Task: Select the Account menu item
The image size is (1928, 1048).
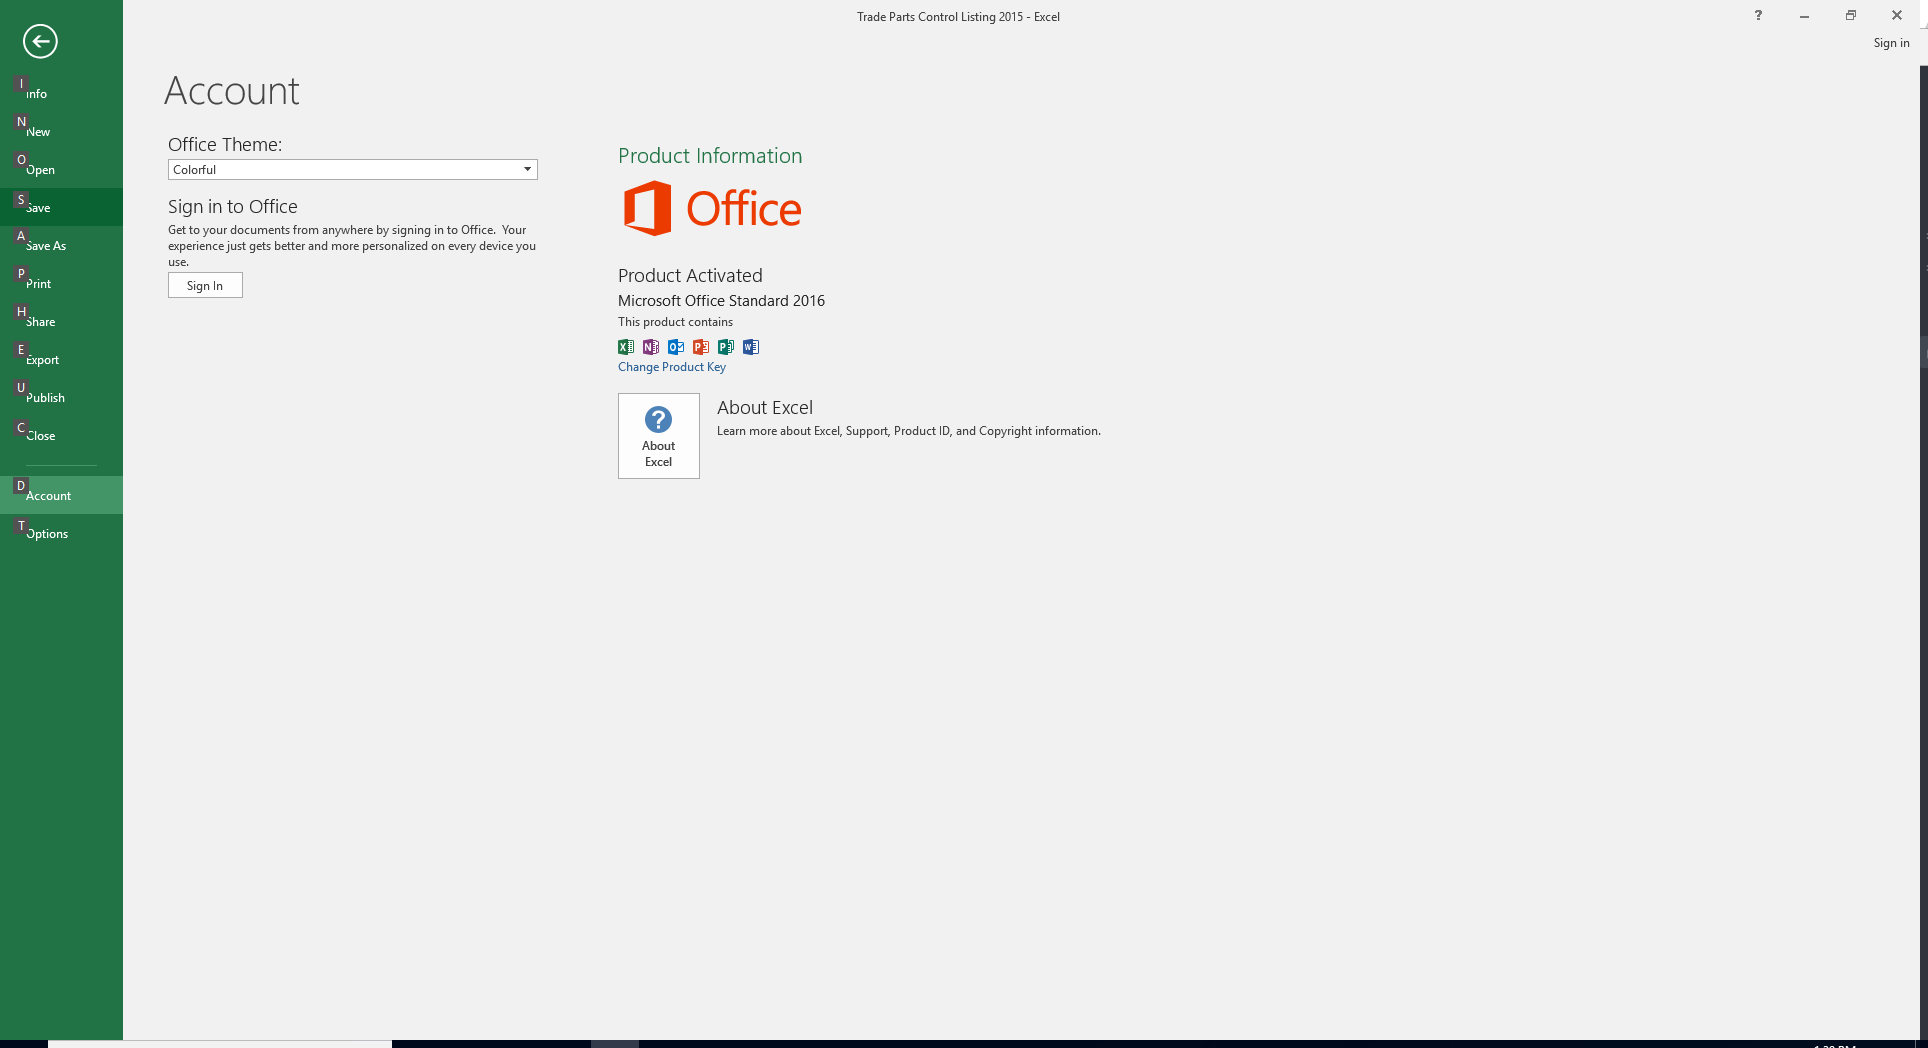Action: pyautogui.click(x=61, y=495)
